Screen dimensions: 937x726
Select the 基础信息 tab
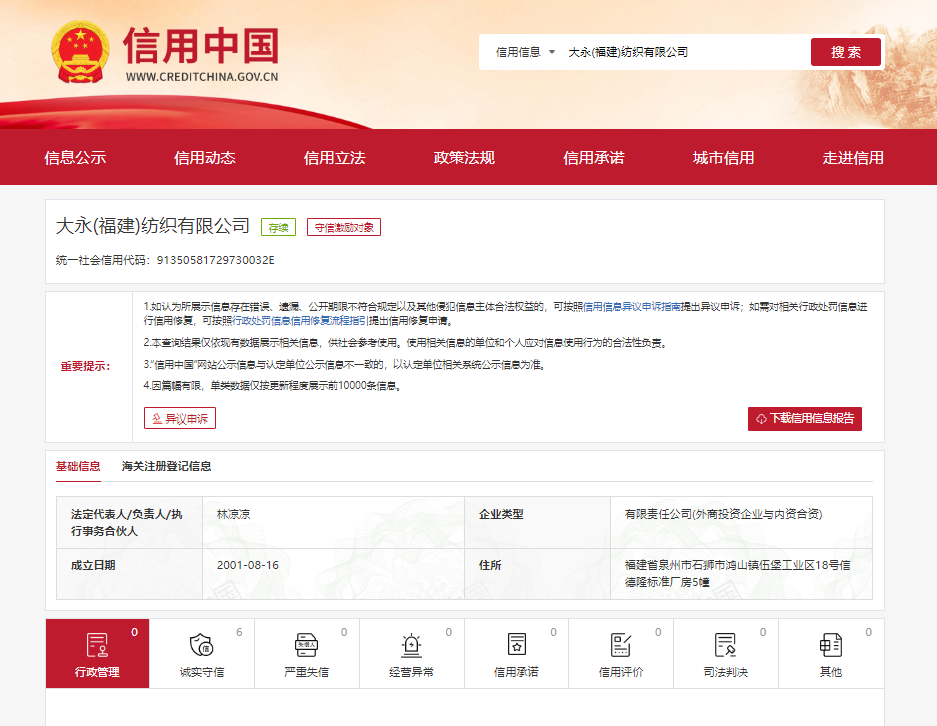78,466
